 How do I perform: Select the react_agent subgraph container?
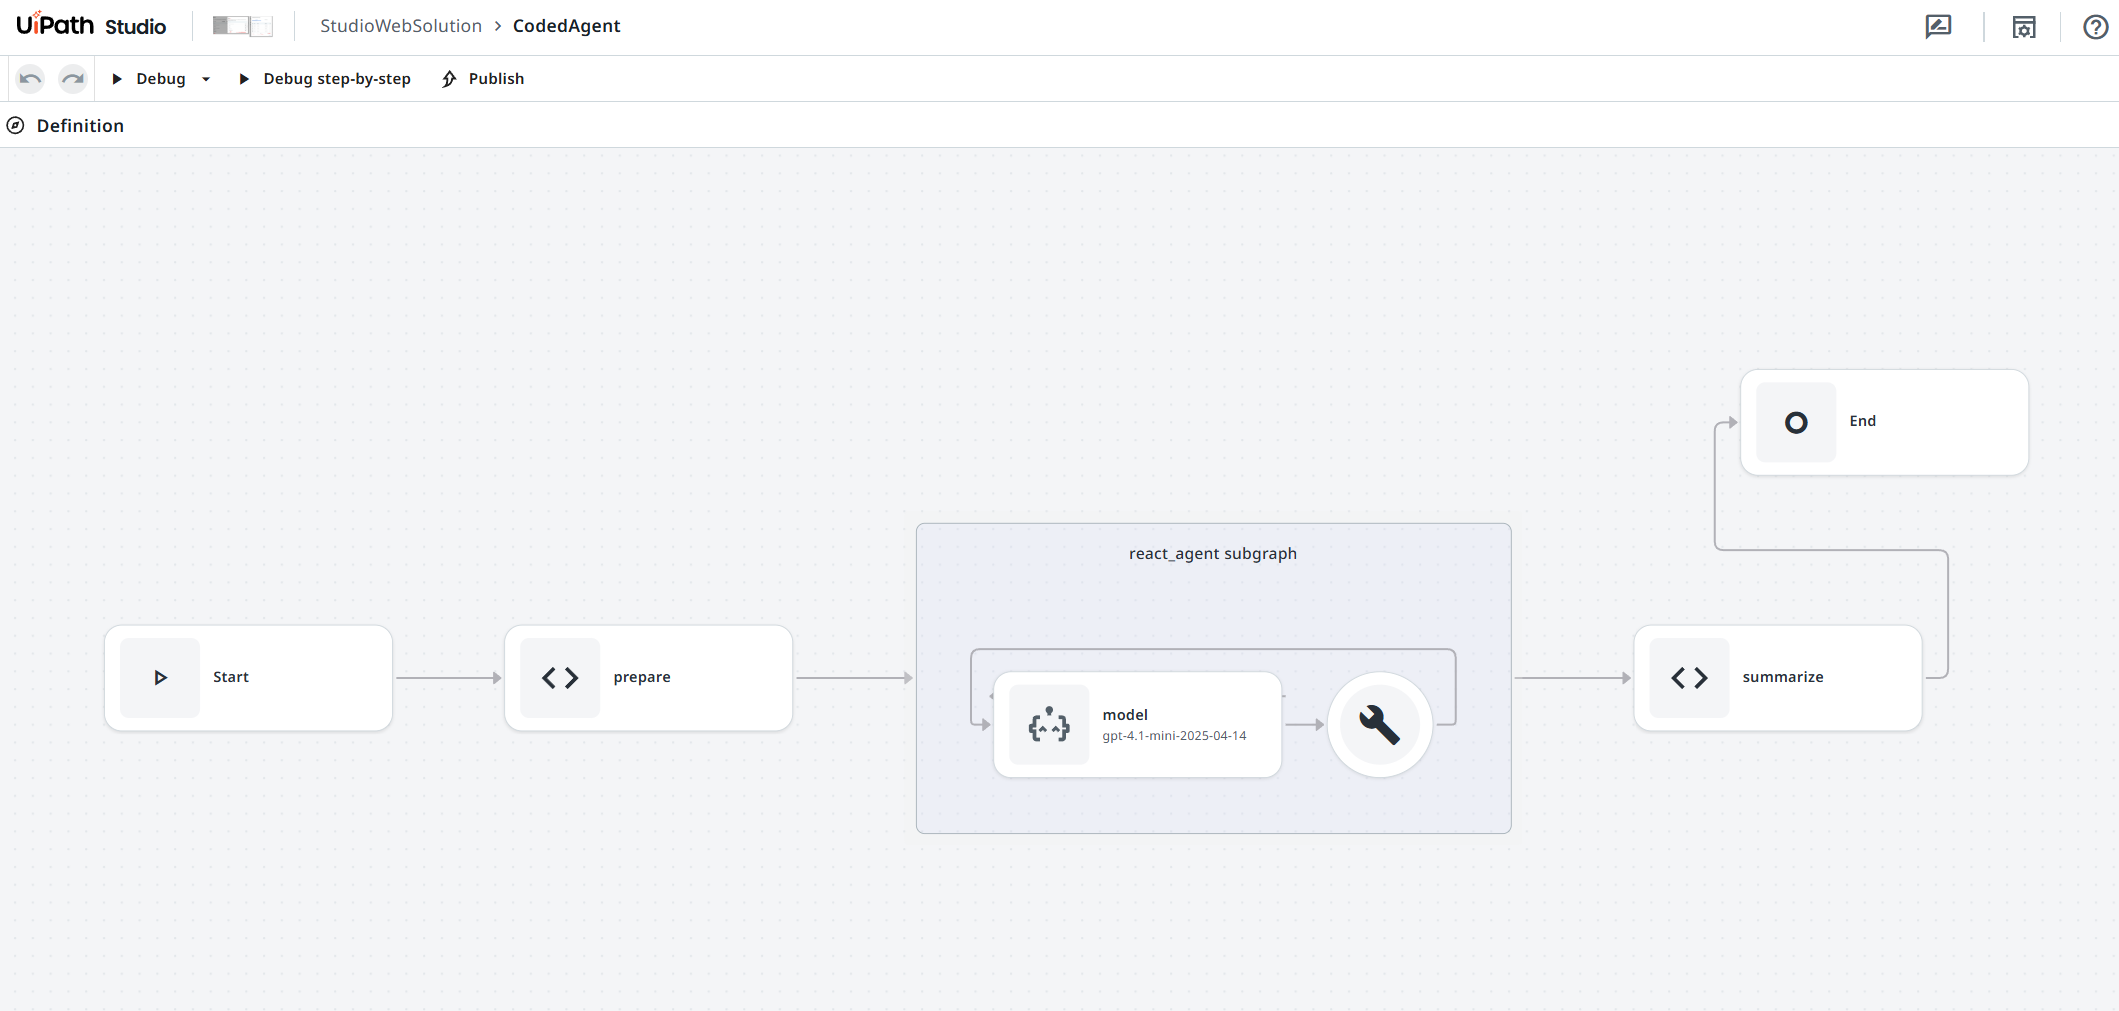(1212, 553)
